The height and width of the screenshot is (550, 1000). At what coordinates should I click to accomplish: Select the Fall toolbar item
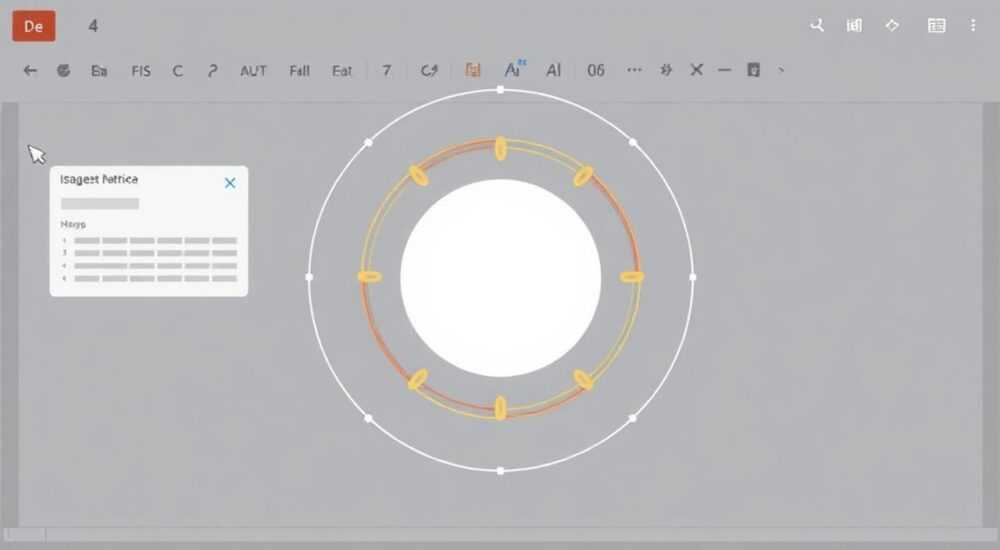[x=299, y=71]
